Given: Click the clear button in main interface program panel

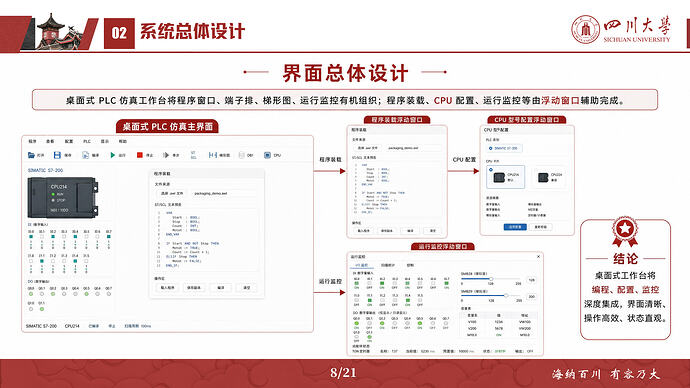Looking at the screenshot, I should (x=246, y=287).
